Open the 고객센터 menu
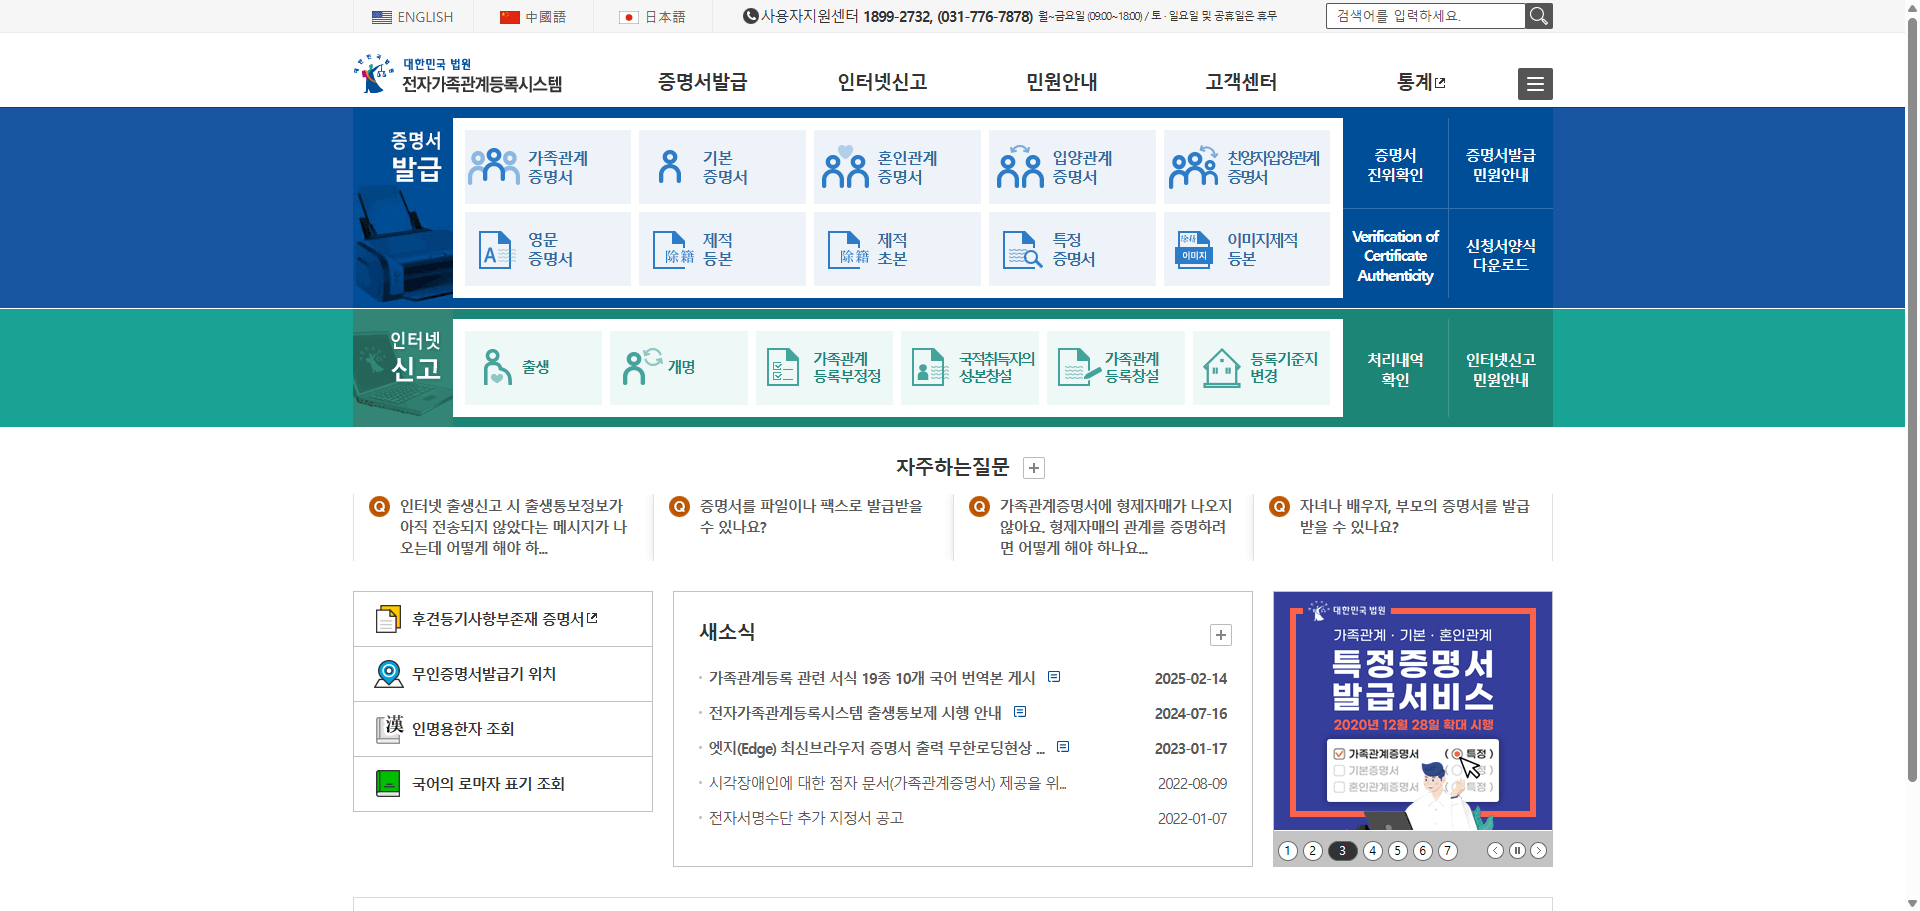The width and height of the screenshot is (1920, 911). (x=1240, y=83)
